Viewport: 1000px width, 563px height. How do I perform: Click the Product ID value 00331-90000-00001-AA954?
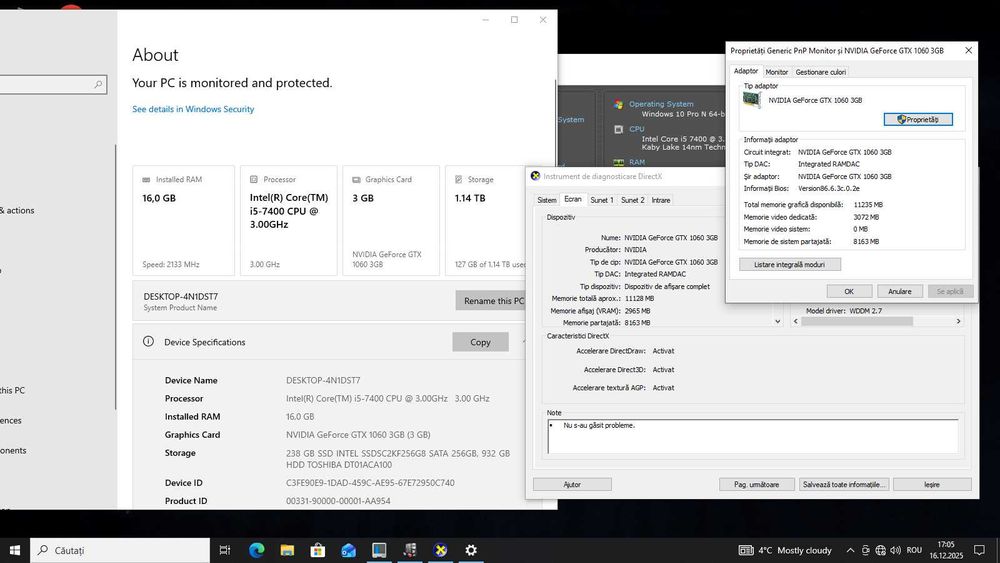338,501
